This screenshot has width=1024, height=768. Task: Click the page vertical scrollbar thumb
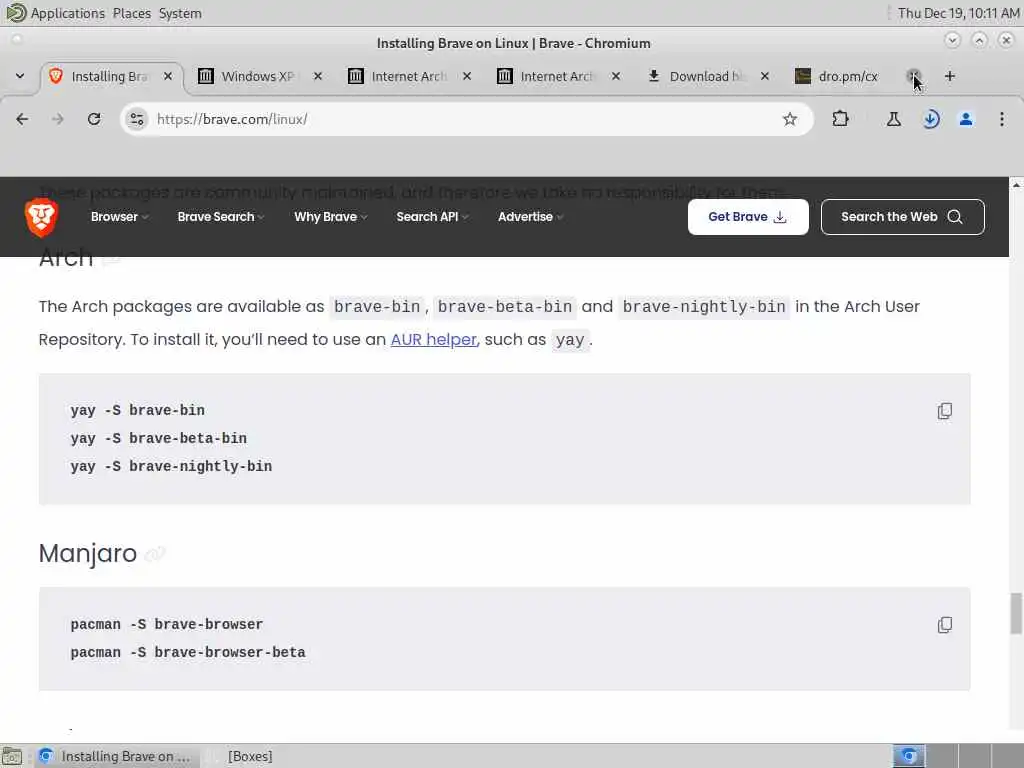tap(1016, 613)
